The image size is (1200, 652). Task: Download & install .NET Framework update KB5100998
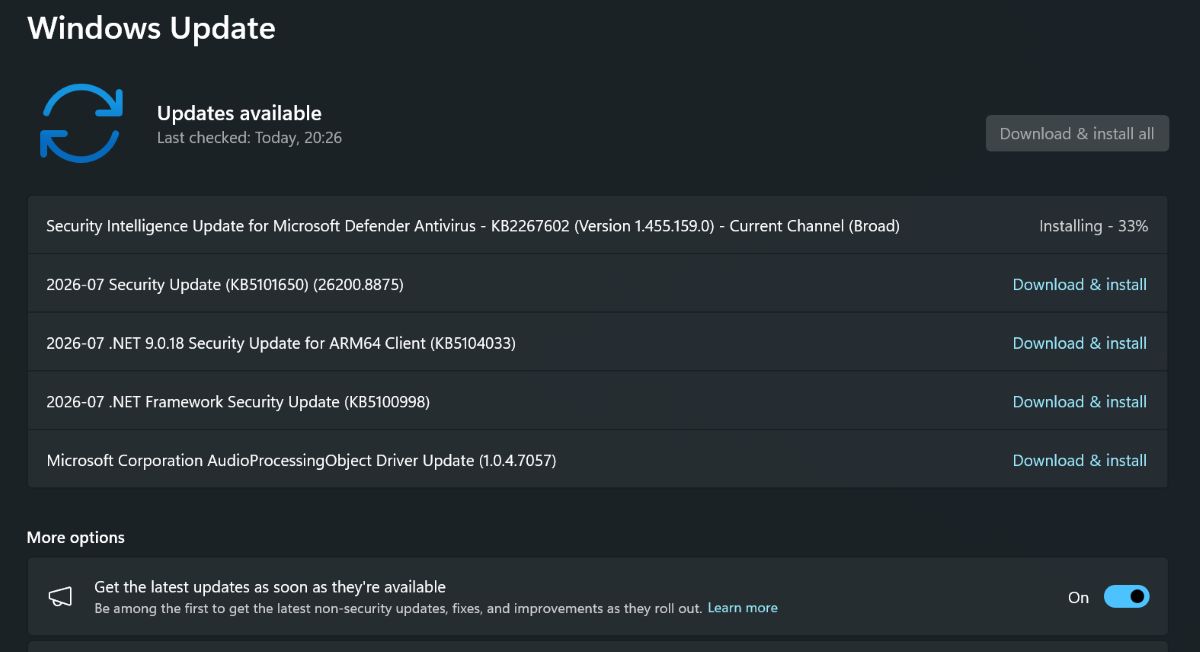tap(1080, 402)
